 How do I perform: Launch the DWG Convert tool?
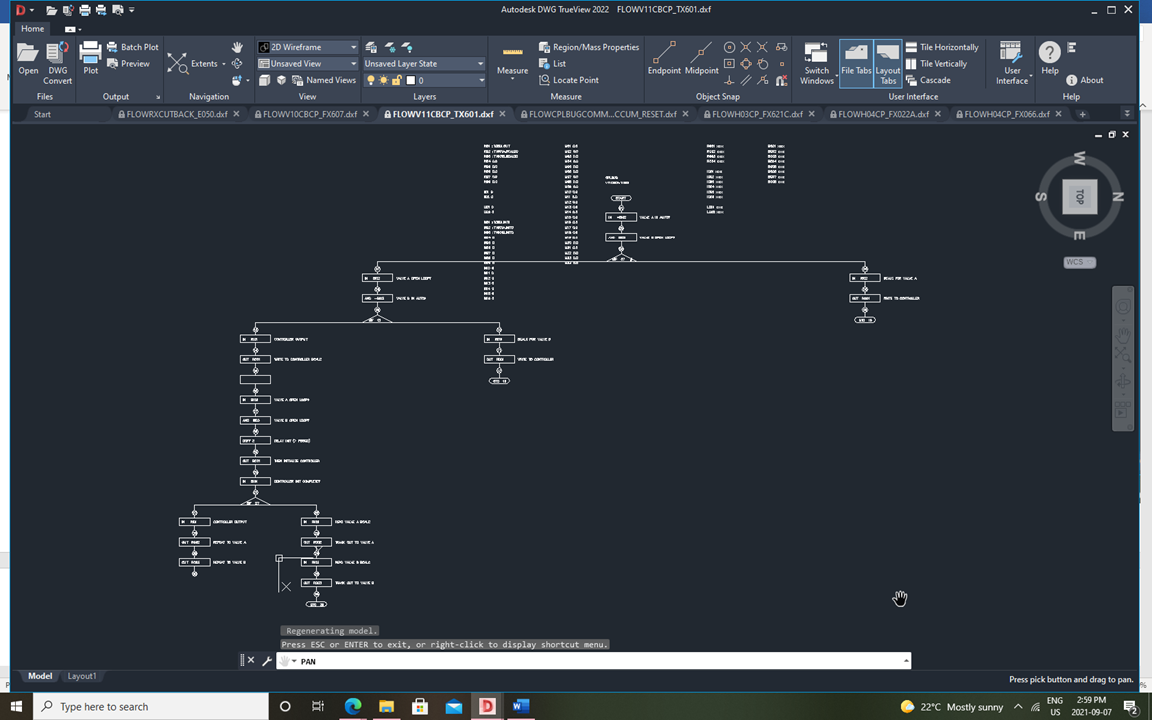point(57,62)
